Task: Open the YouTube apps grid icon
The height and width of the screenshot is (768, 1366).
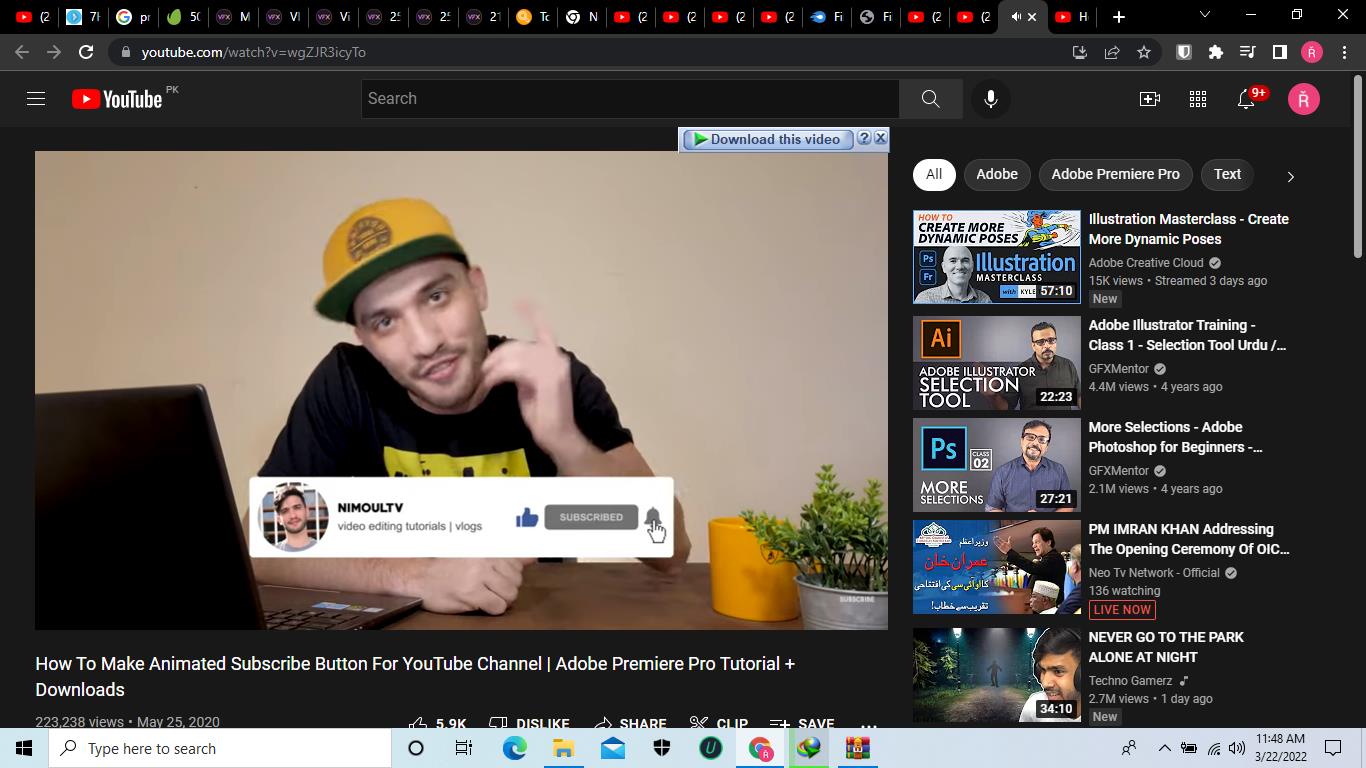Action: click(x=1197, y=98)
